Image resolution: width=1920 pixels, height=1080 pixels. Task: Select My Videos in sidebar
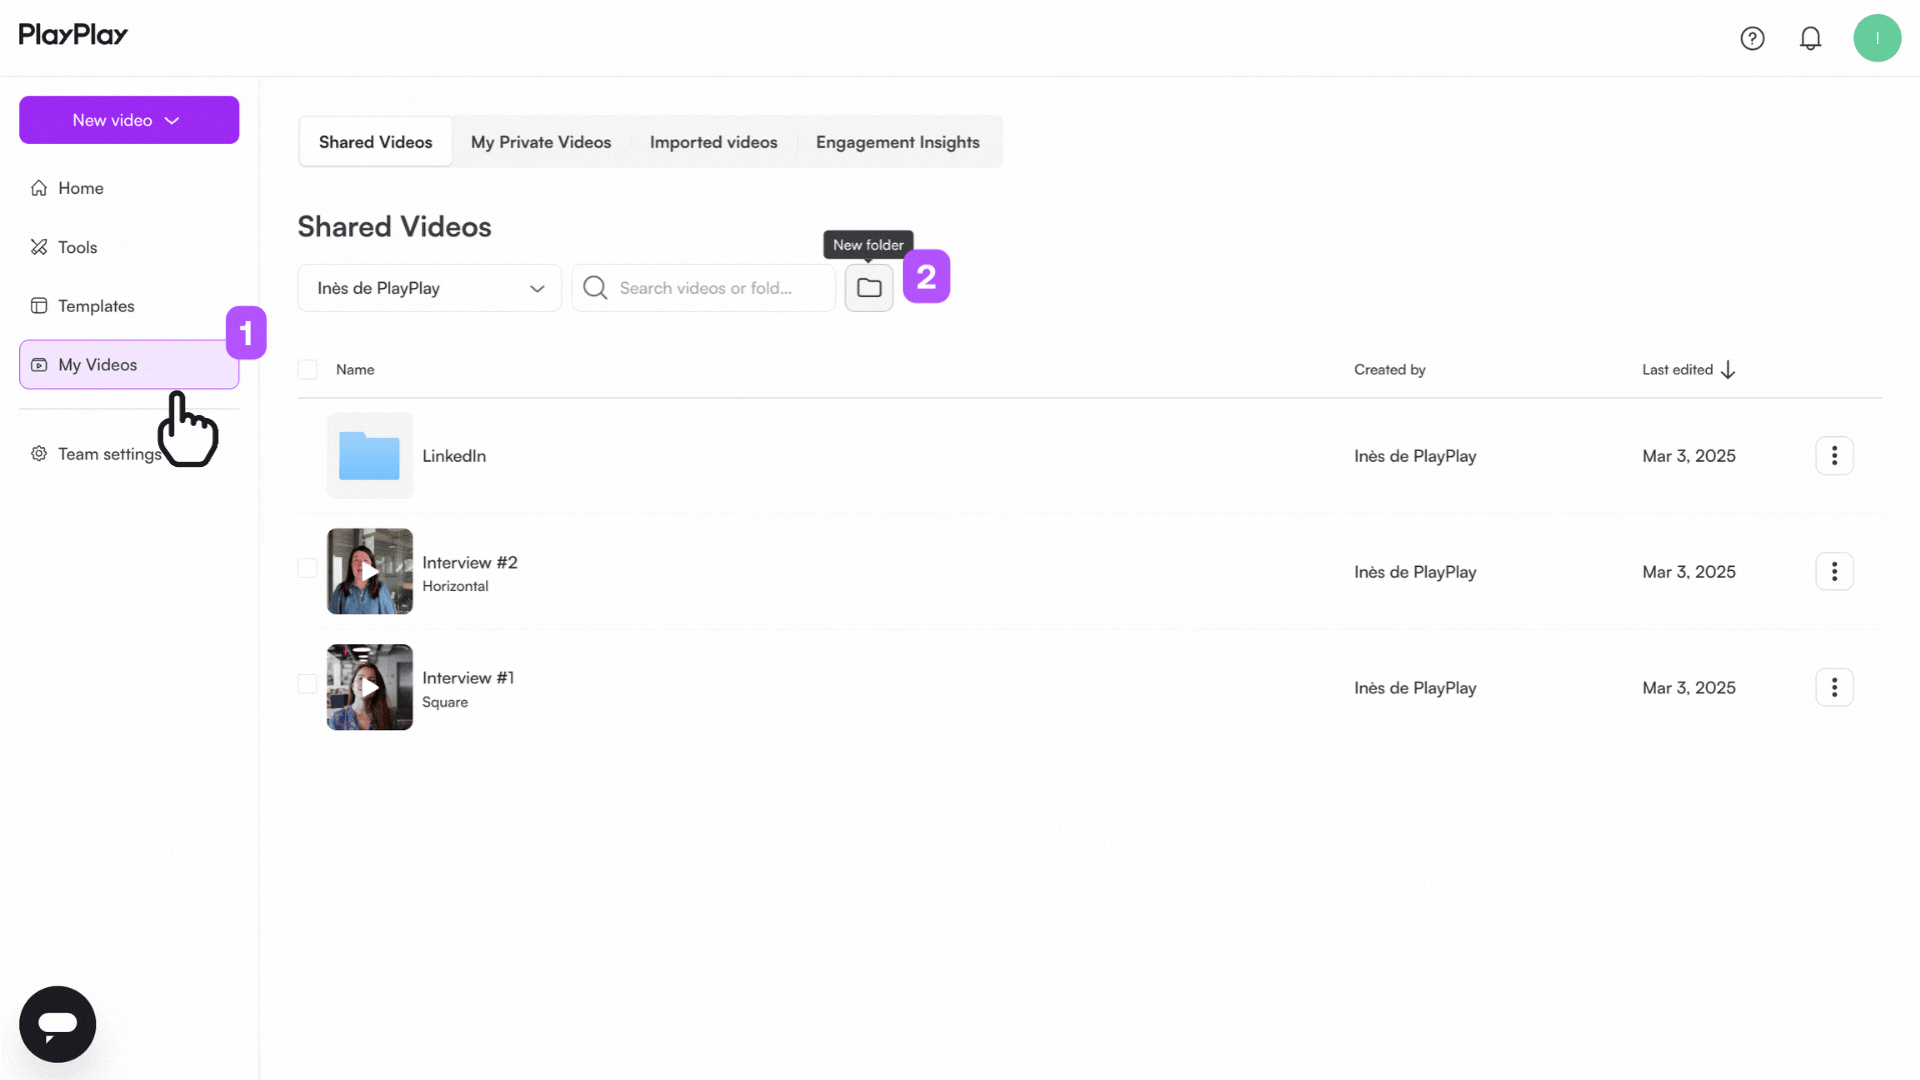[x=129, y=365]
